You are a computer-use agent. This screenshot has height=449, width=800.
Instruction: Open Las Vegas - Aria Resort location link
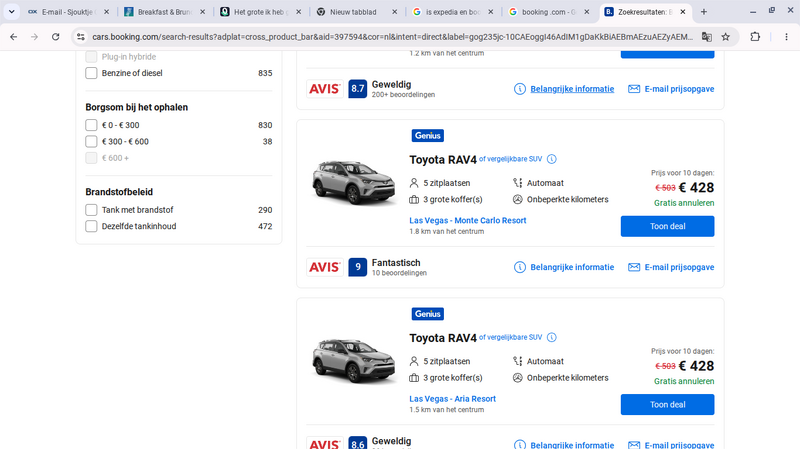(x=452, y=398)
